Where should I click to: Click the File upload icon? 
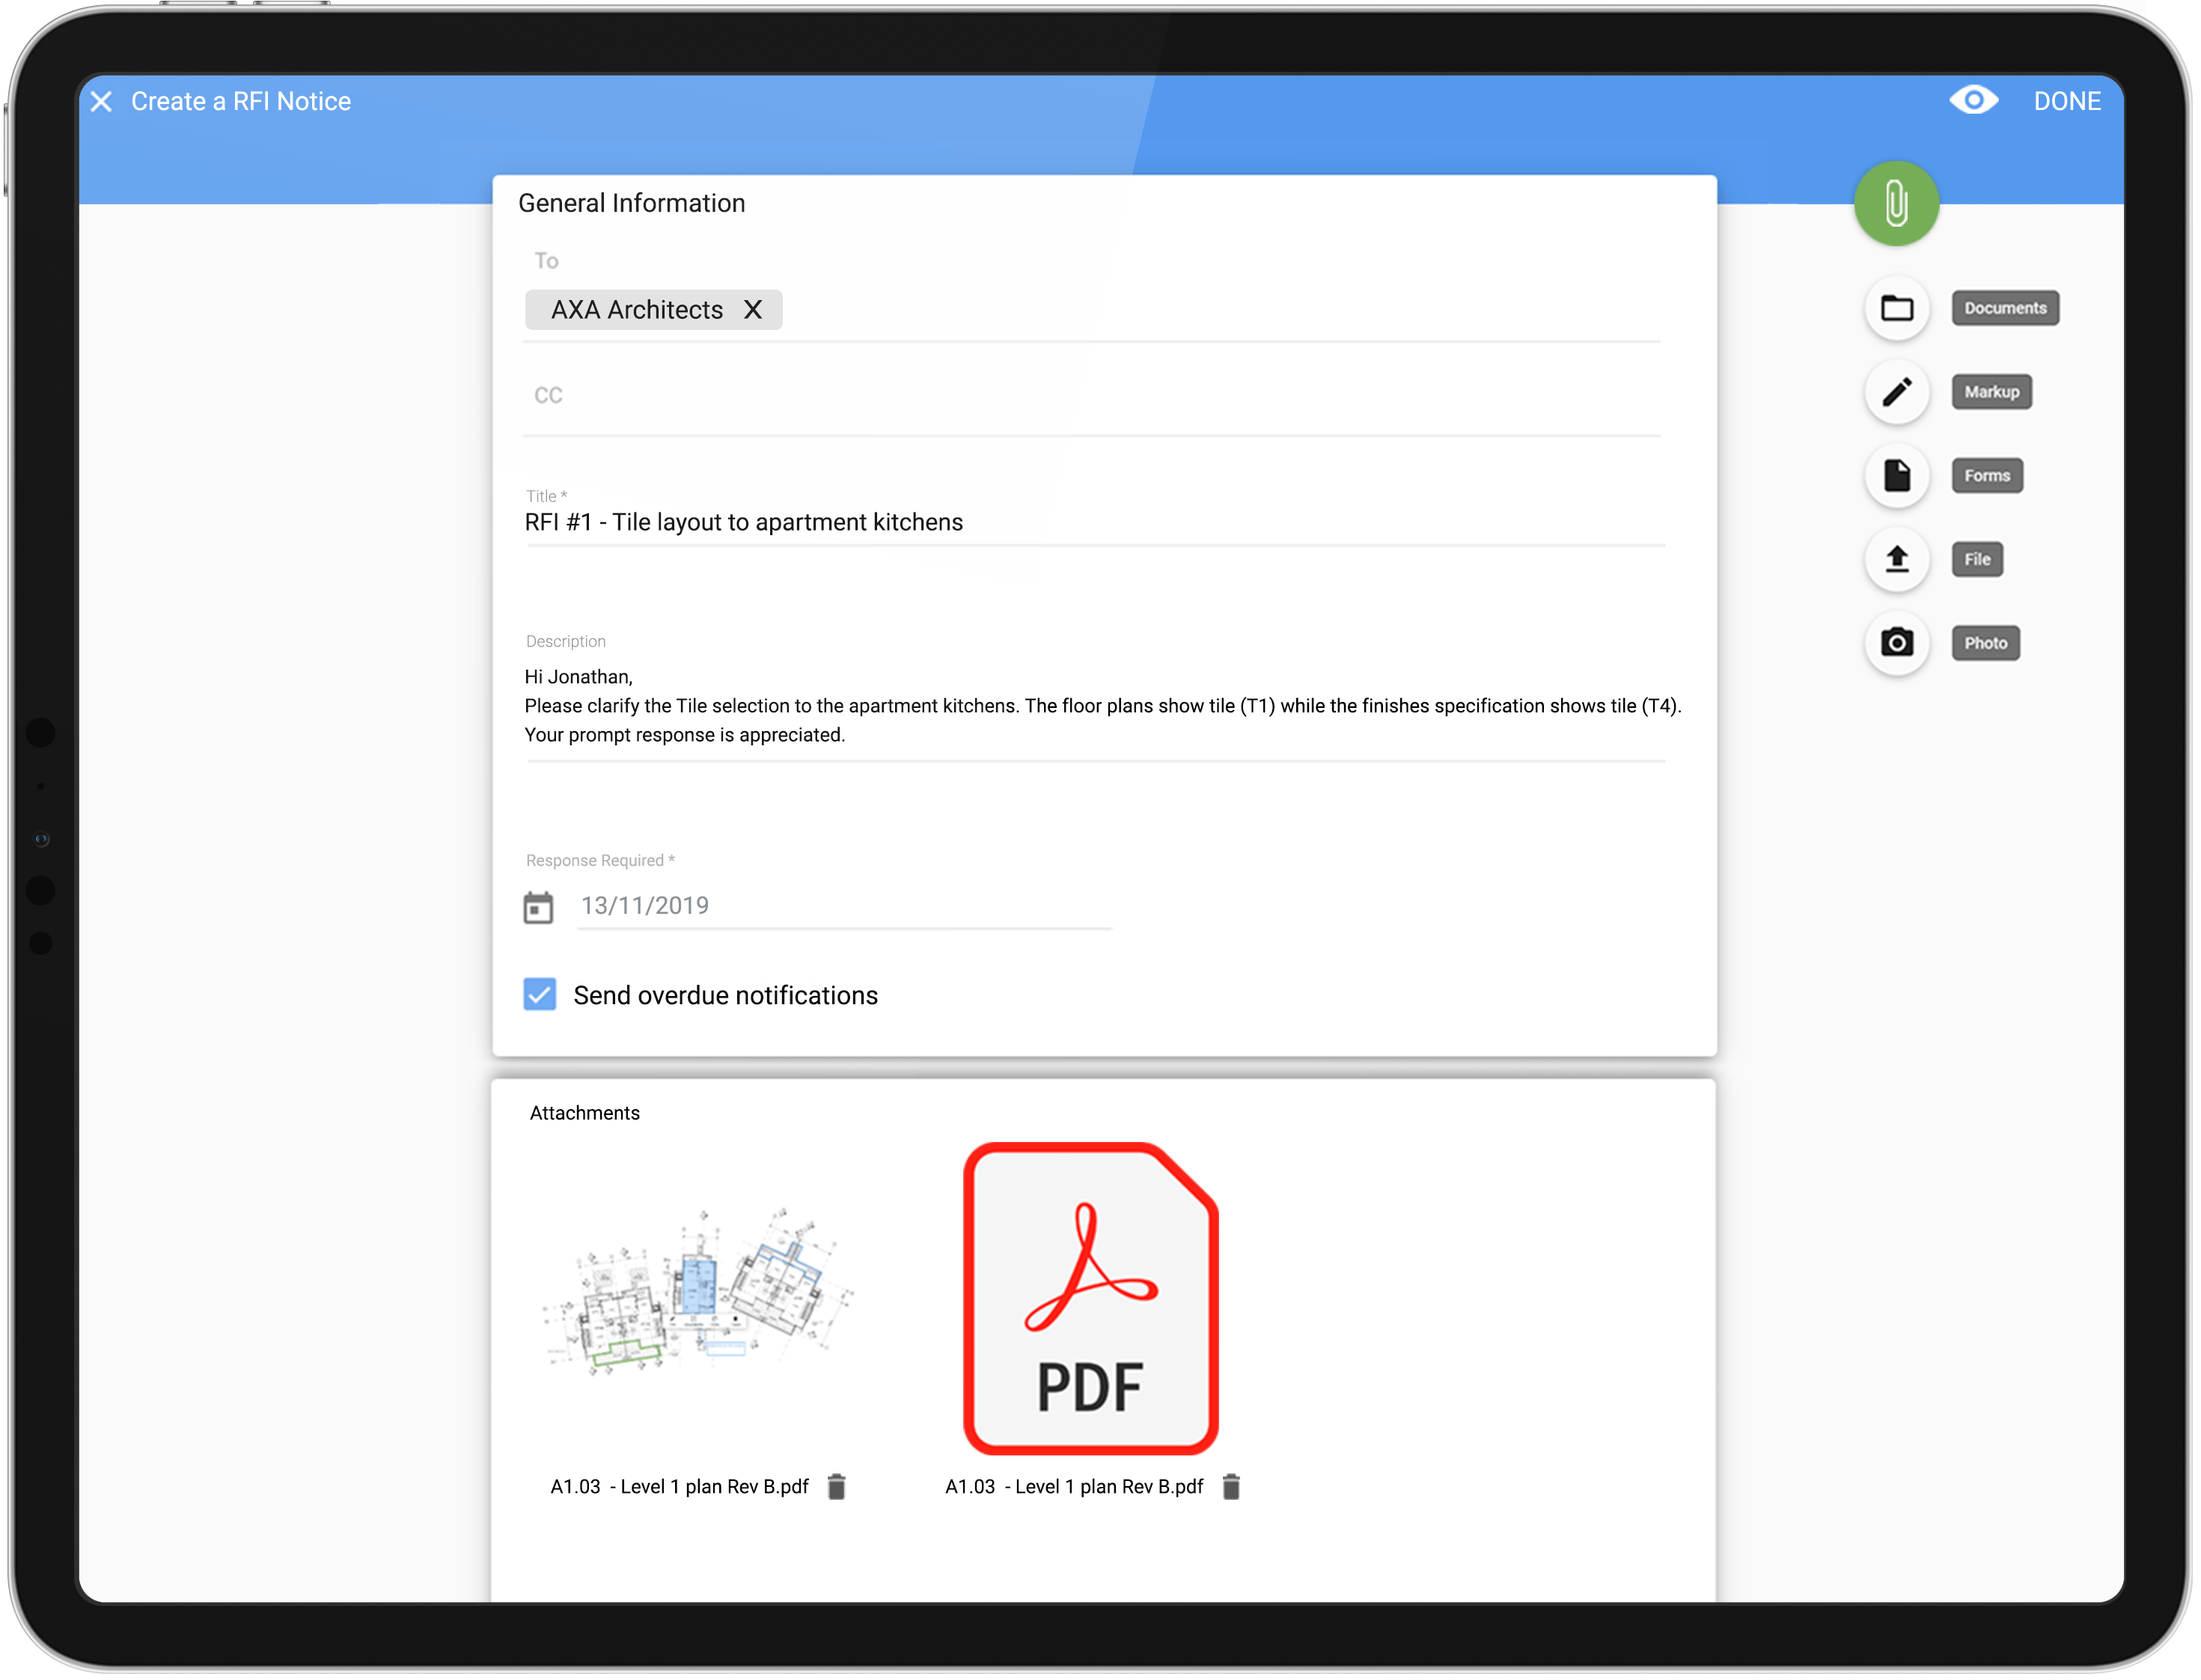coord(1897,560)
